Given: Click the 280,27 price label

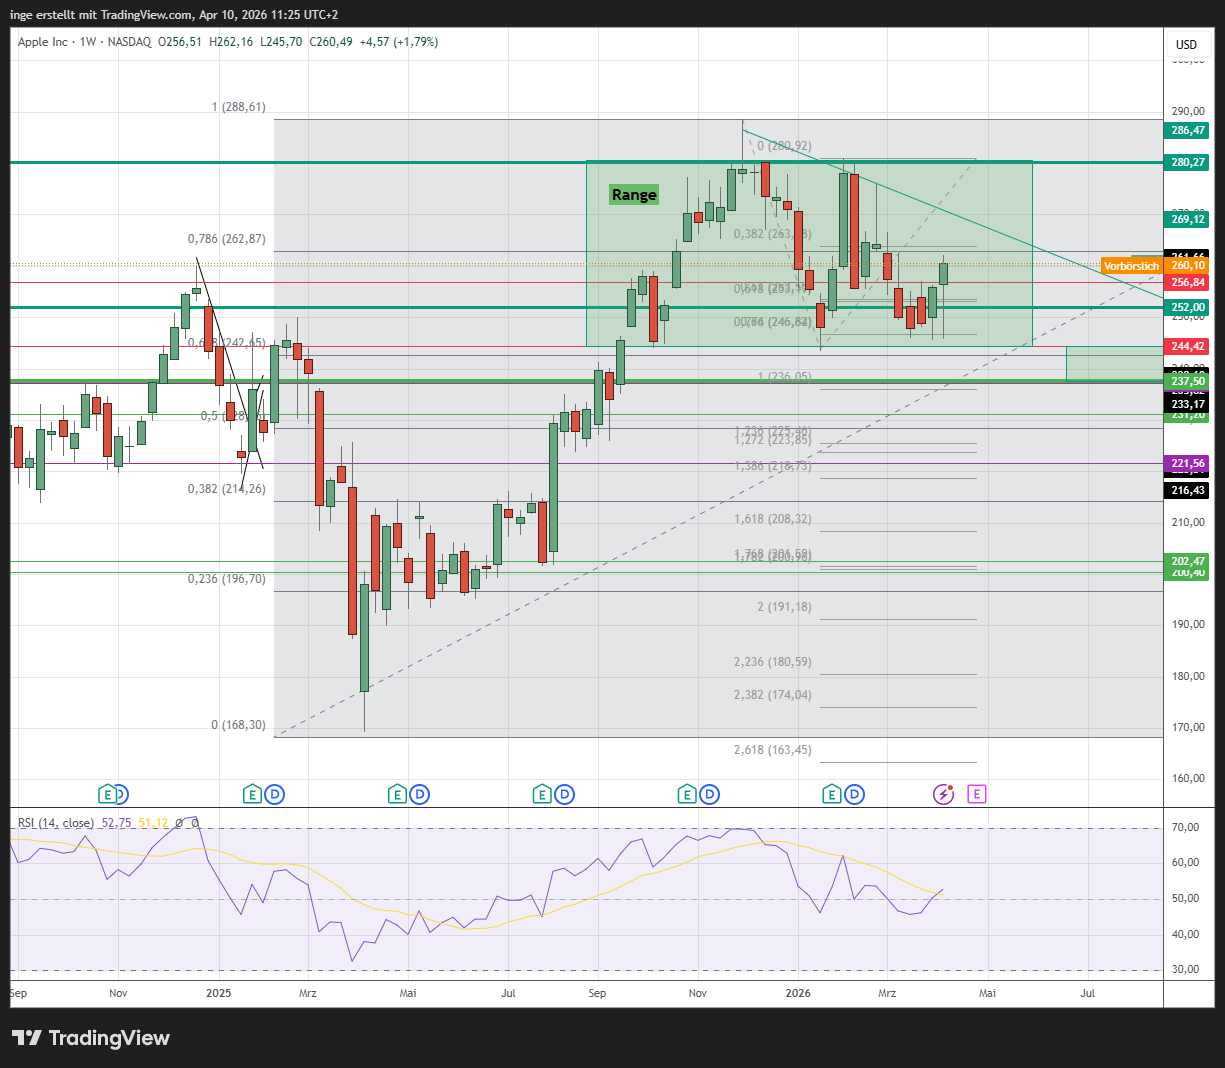Looking at the screenshot, I should (1188, 162).
